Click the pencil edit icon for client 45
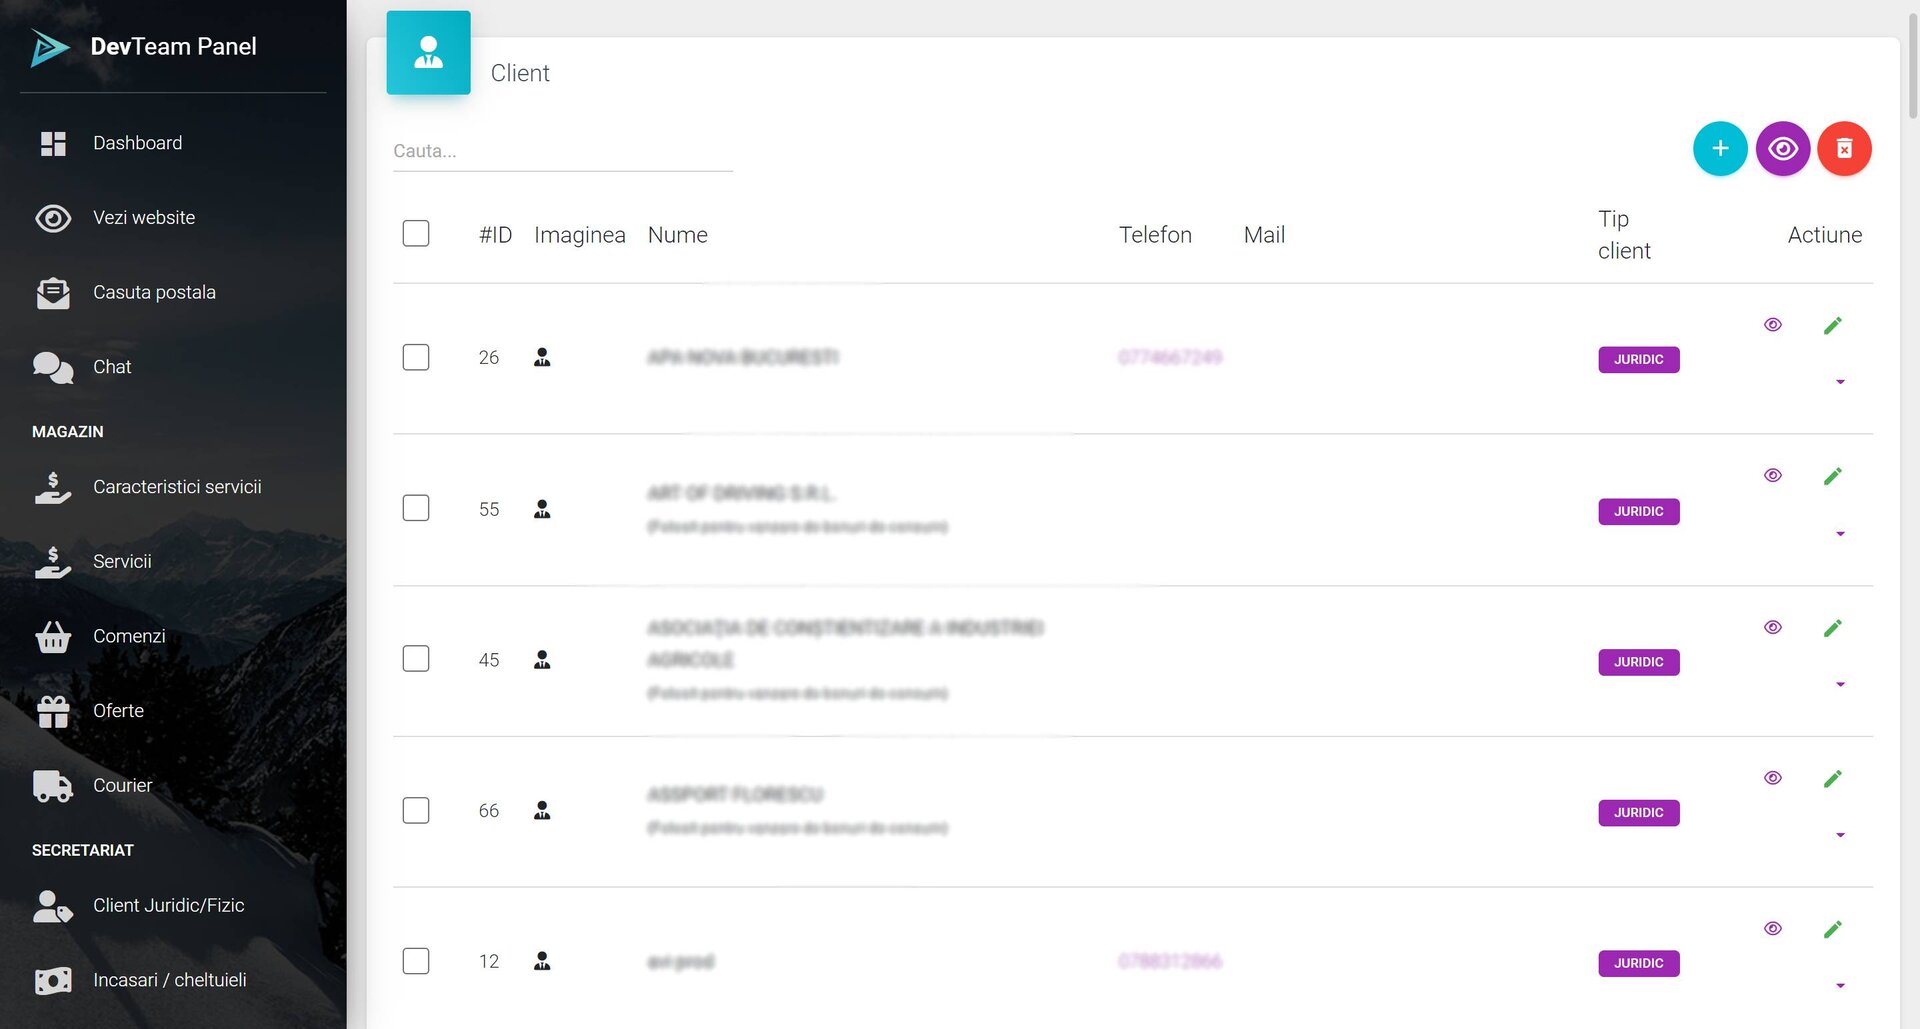 click(1832, 628)
